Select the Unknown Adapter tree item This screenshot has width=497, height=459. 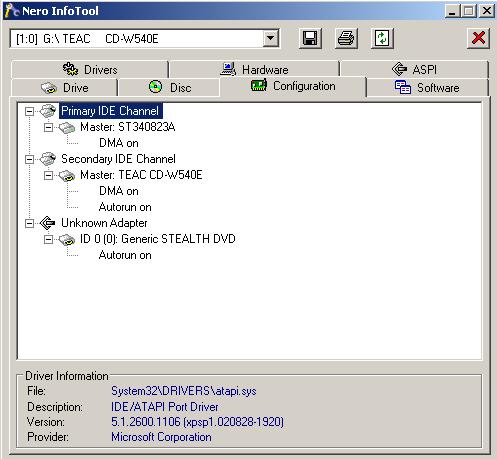[104, 223]
